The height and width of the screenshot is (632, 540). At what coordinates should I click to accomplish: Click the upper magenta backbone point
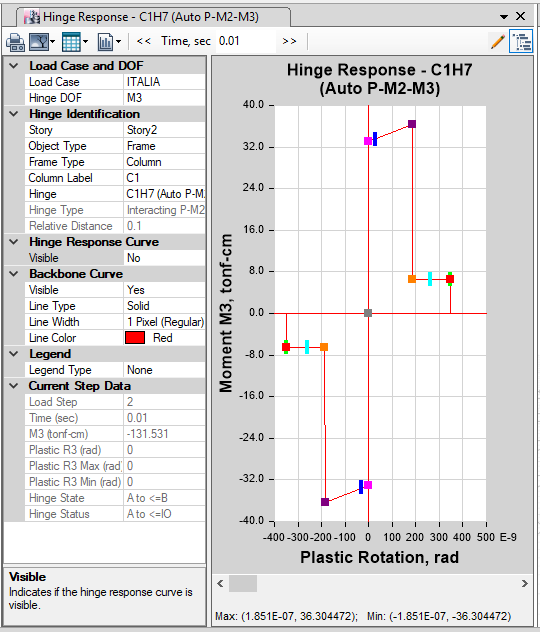pyautogui.click(x=368, y=141)
